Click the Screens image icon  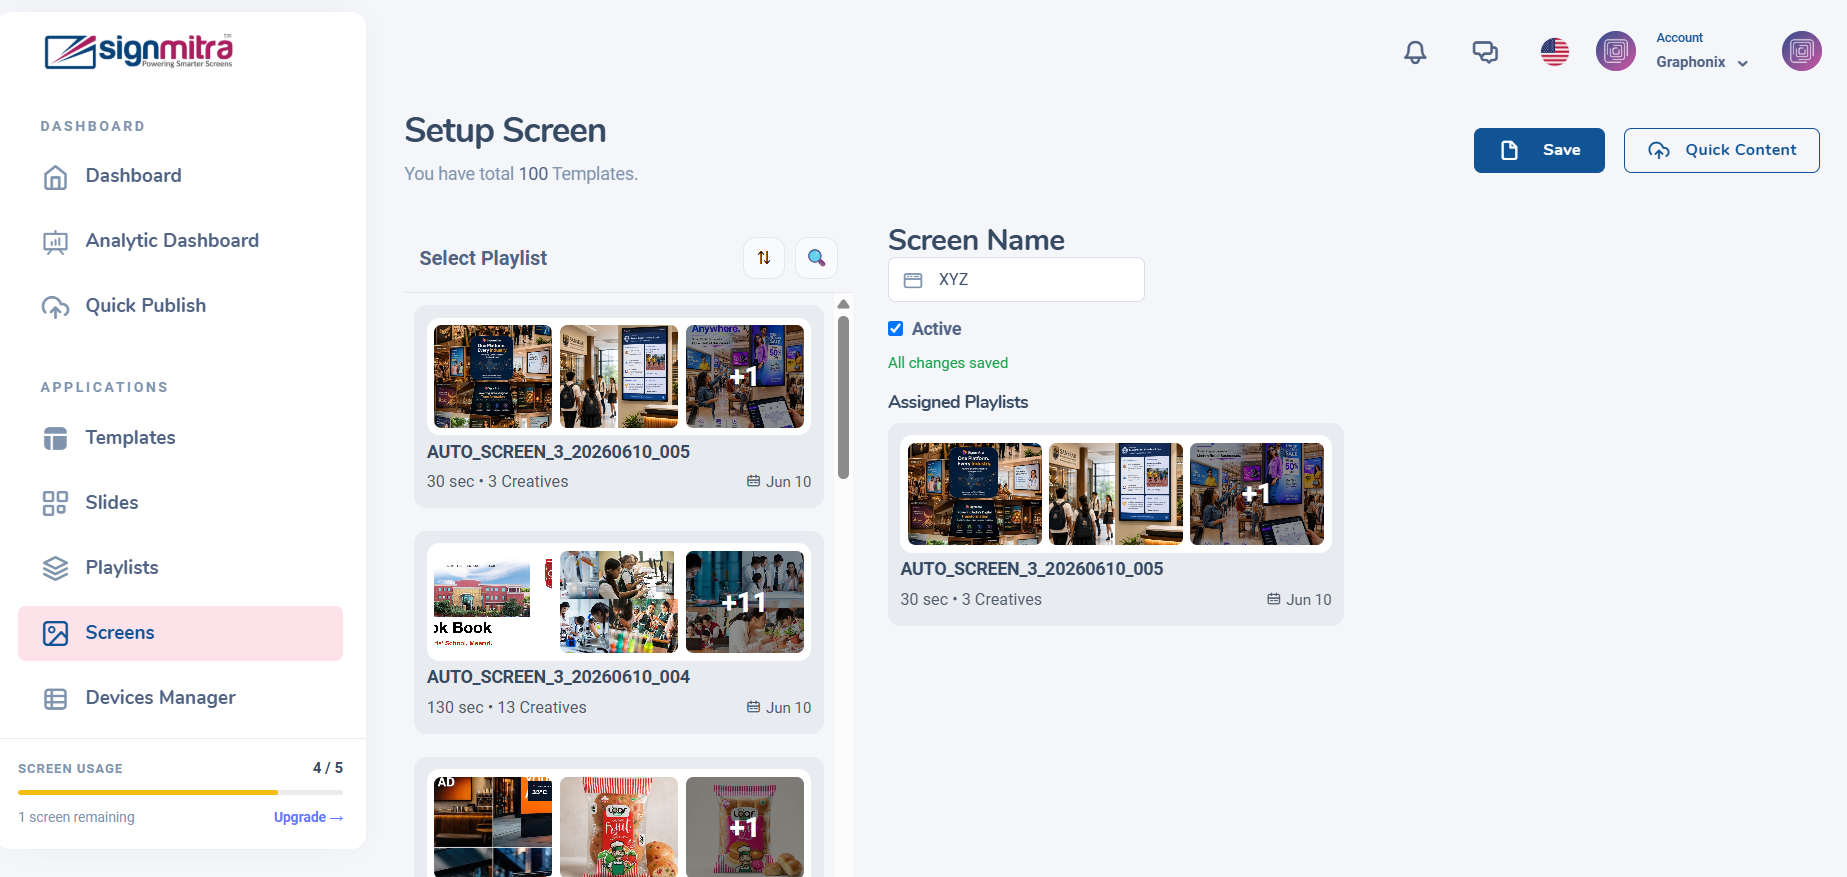pos(56,633)
